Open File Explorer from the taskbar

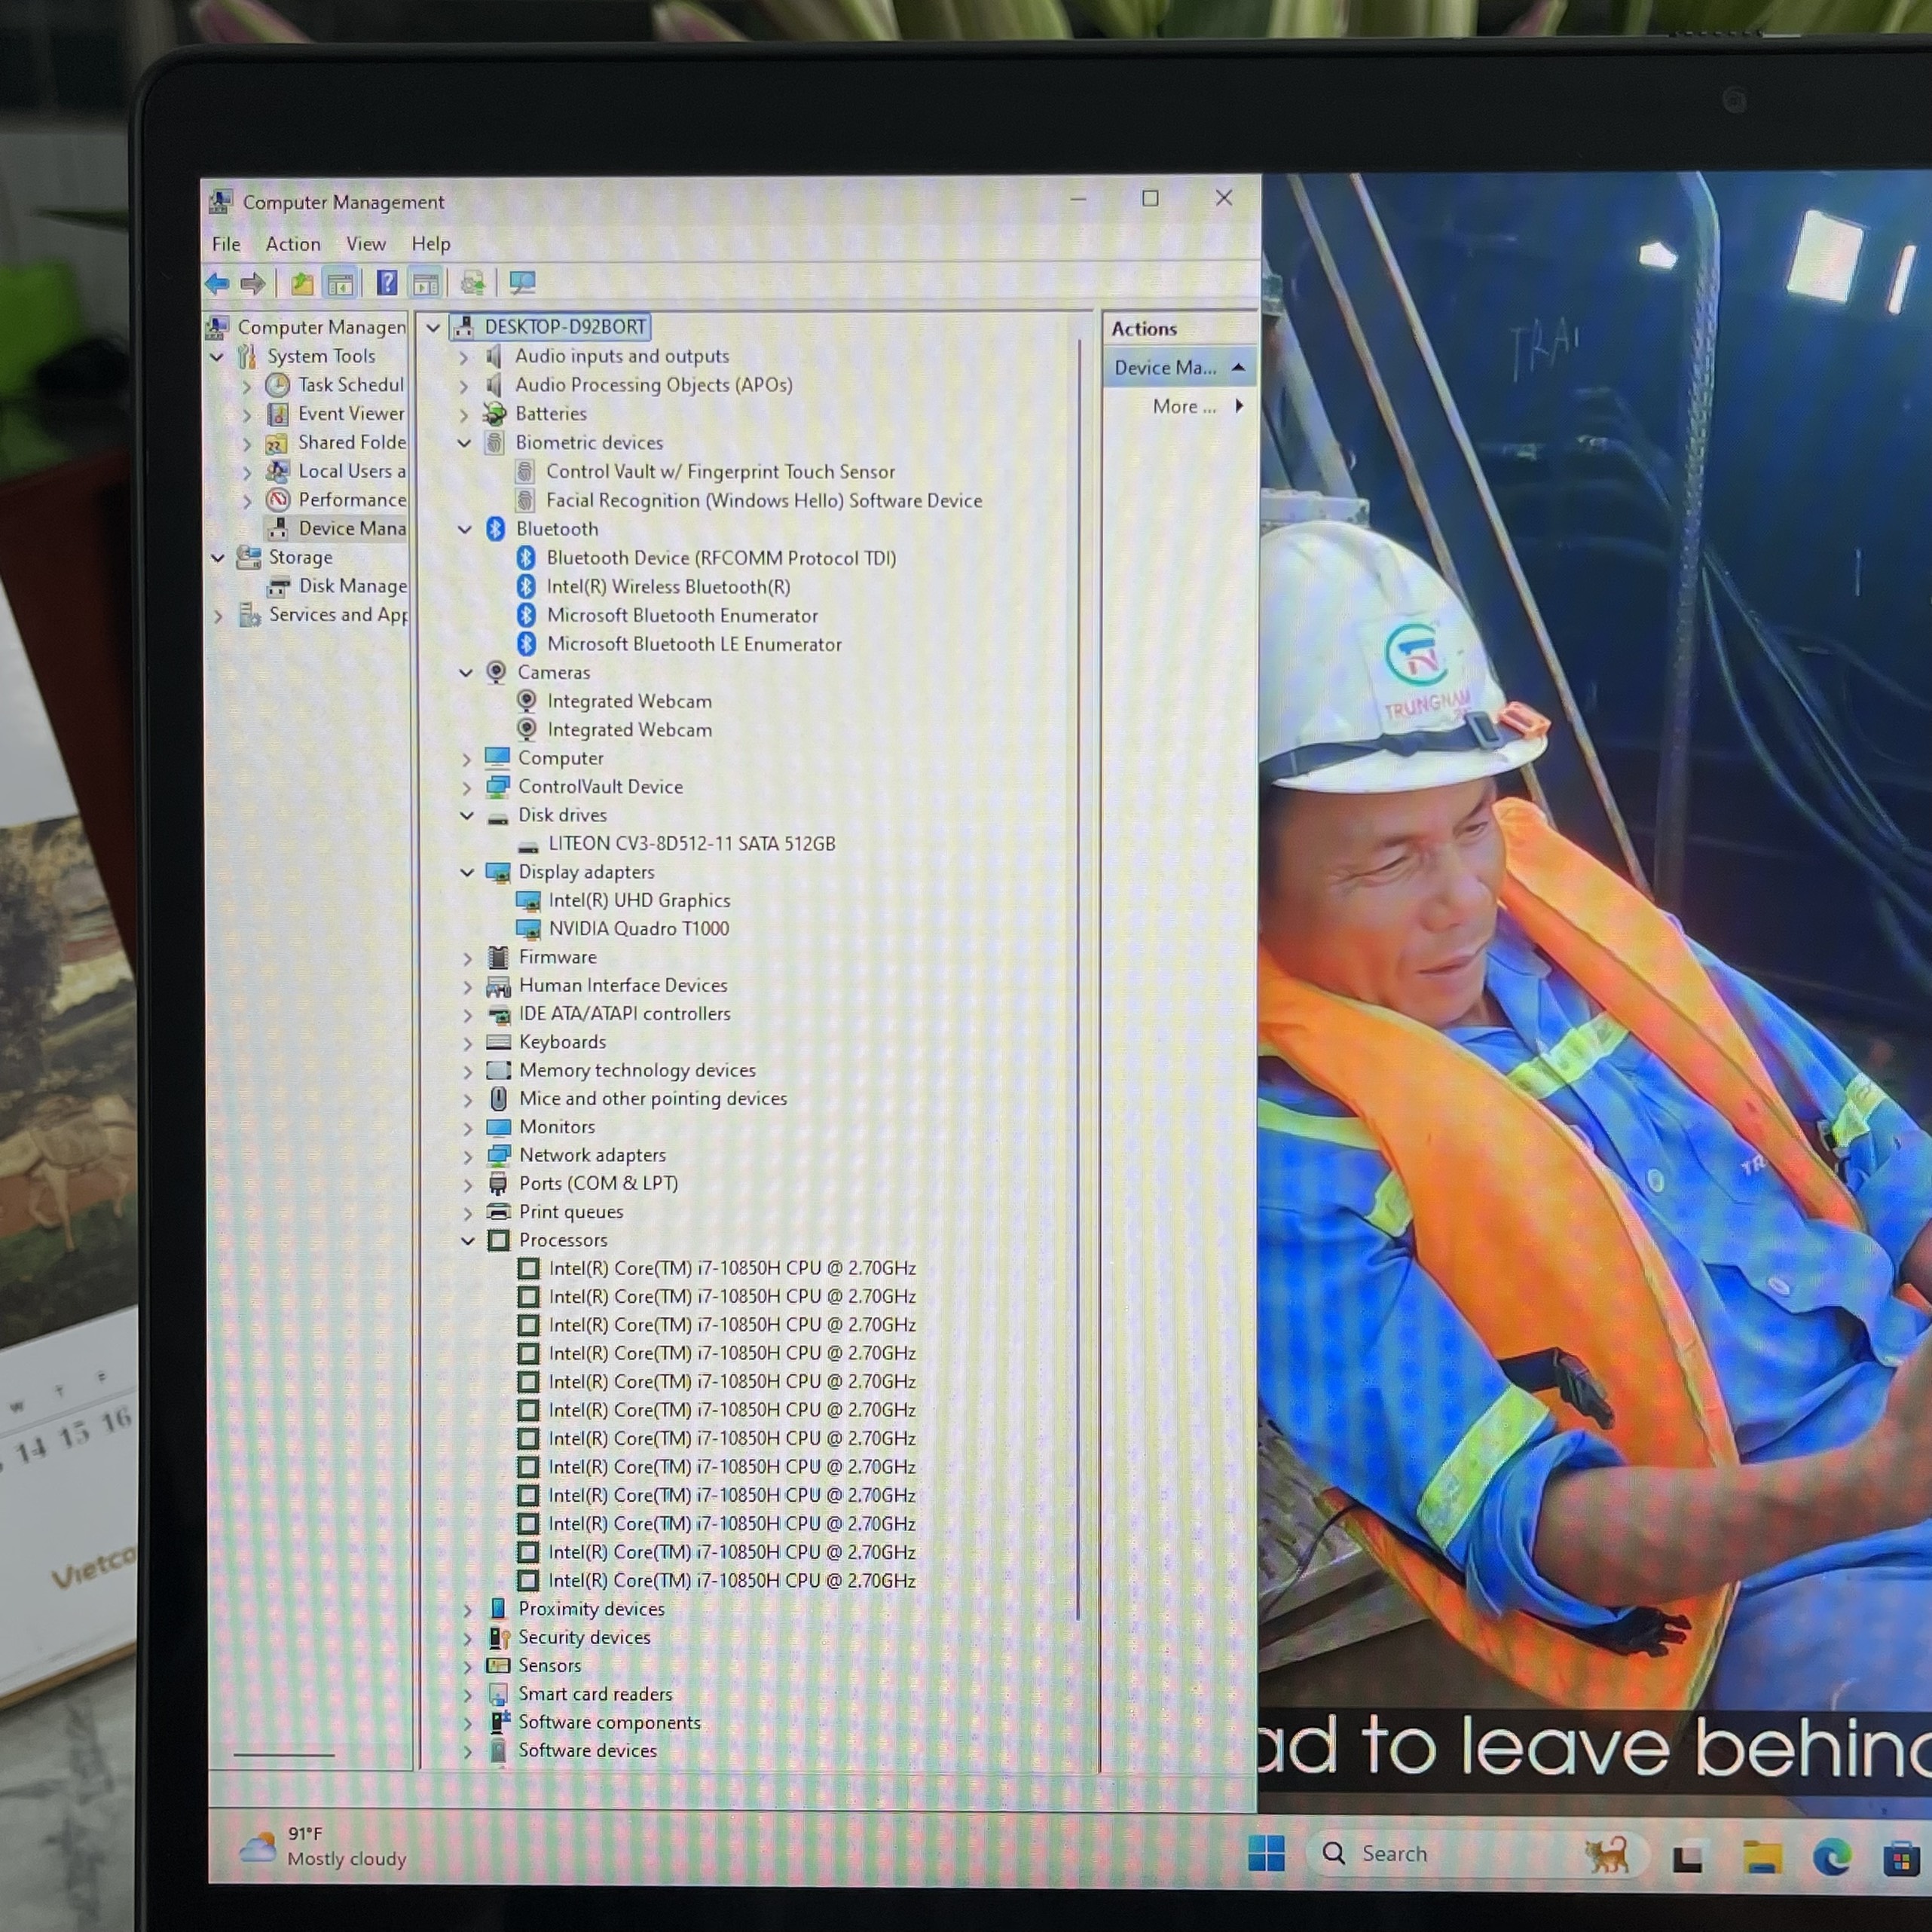tap(1762, 1857)
